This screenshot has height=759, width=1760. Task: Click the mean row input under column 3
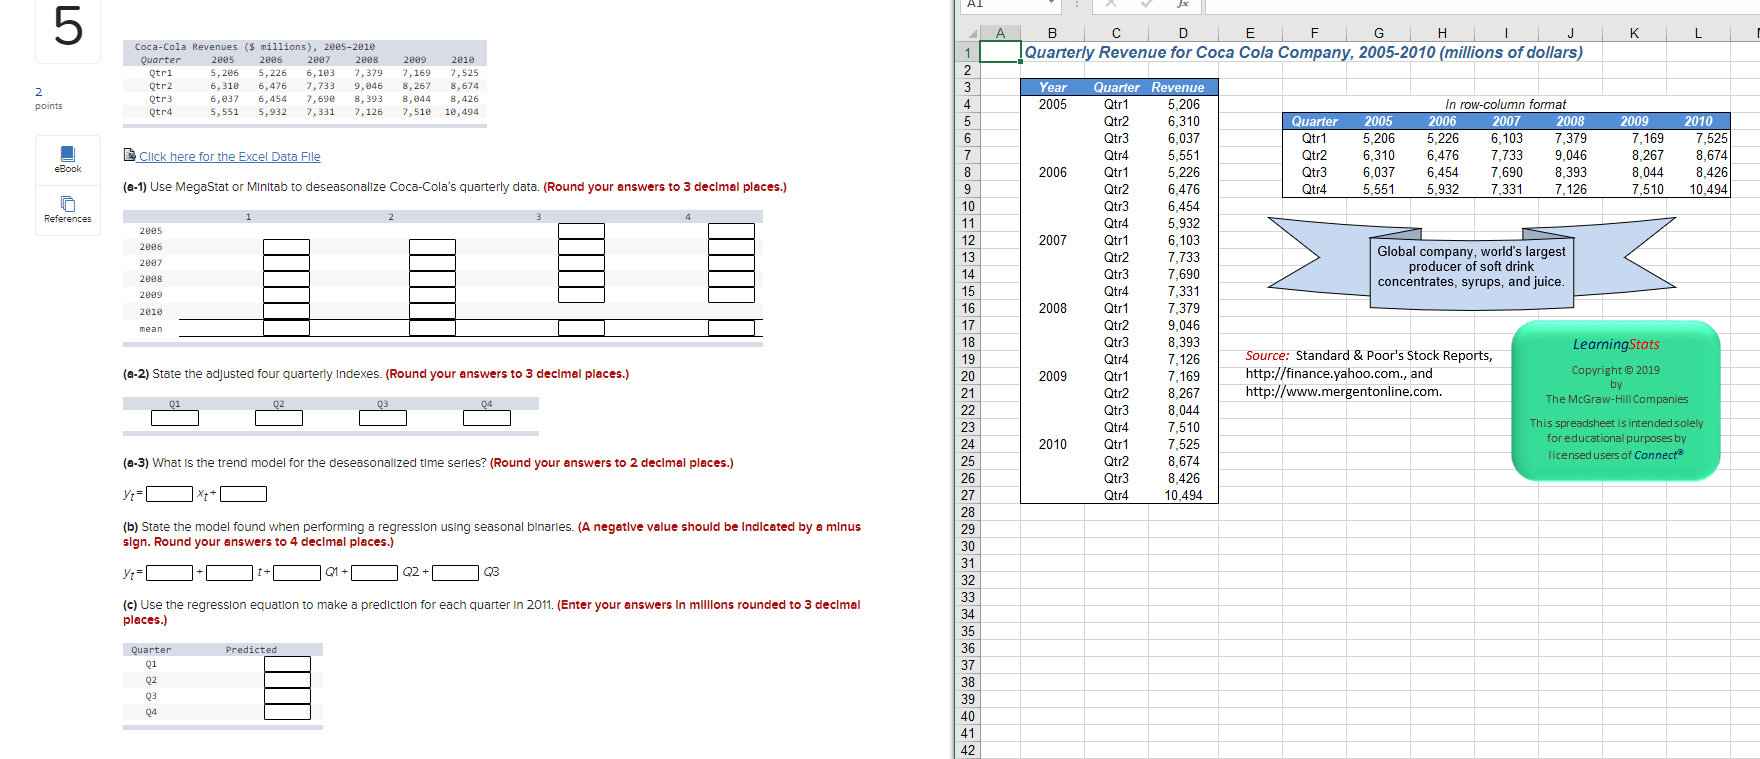click(x=581, y=328)
